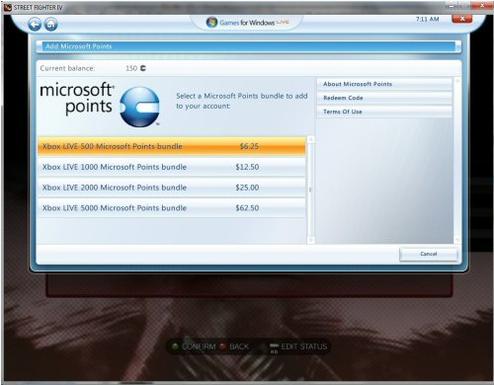Open the Redeem Code option
The image size is (494, 385).
coord(385,98)
